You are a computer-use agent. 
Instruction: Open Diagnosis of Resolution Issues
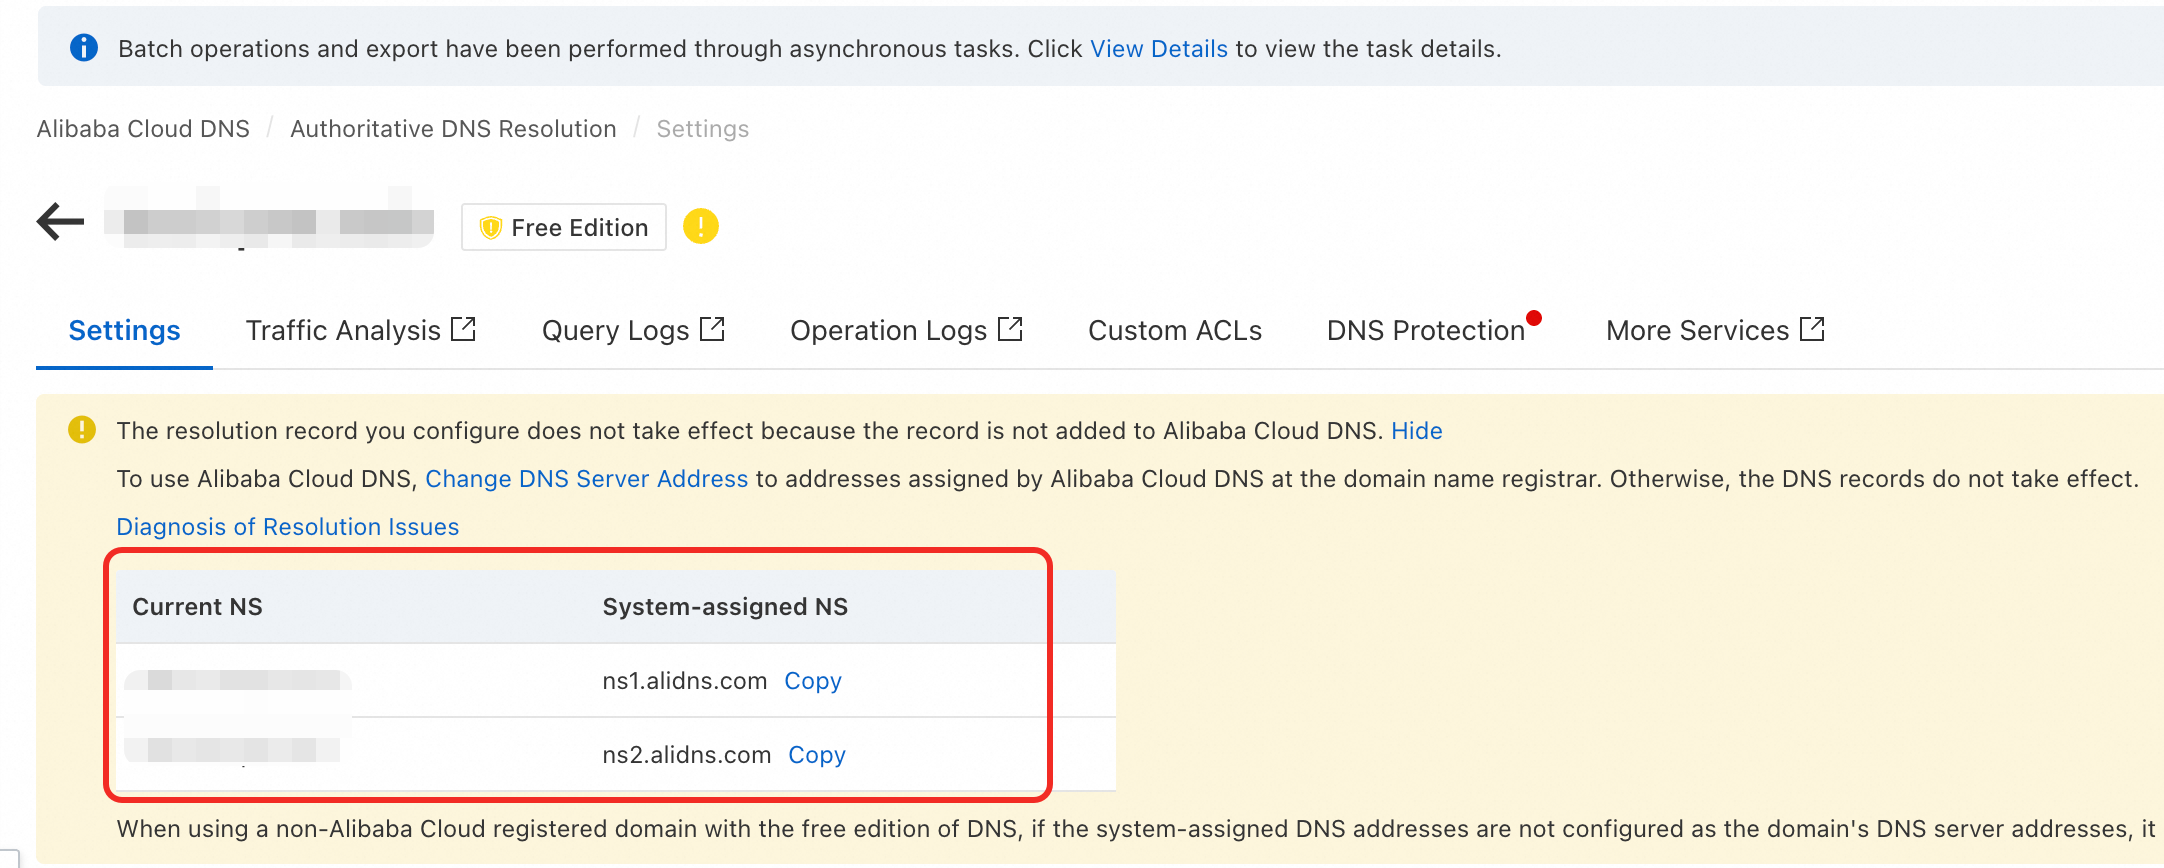[x=287, y=527]
